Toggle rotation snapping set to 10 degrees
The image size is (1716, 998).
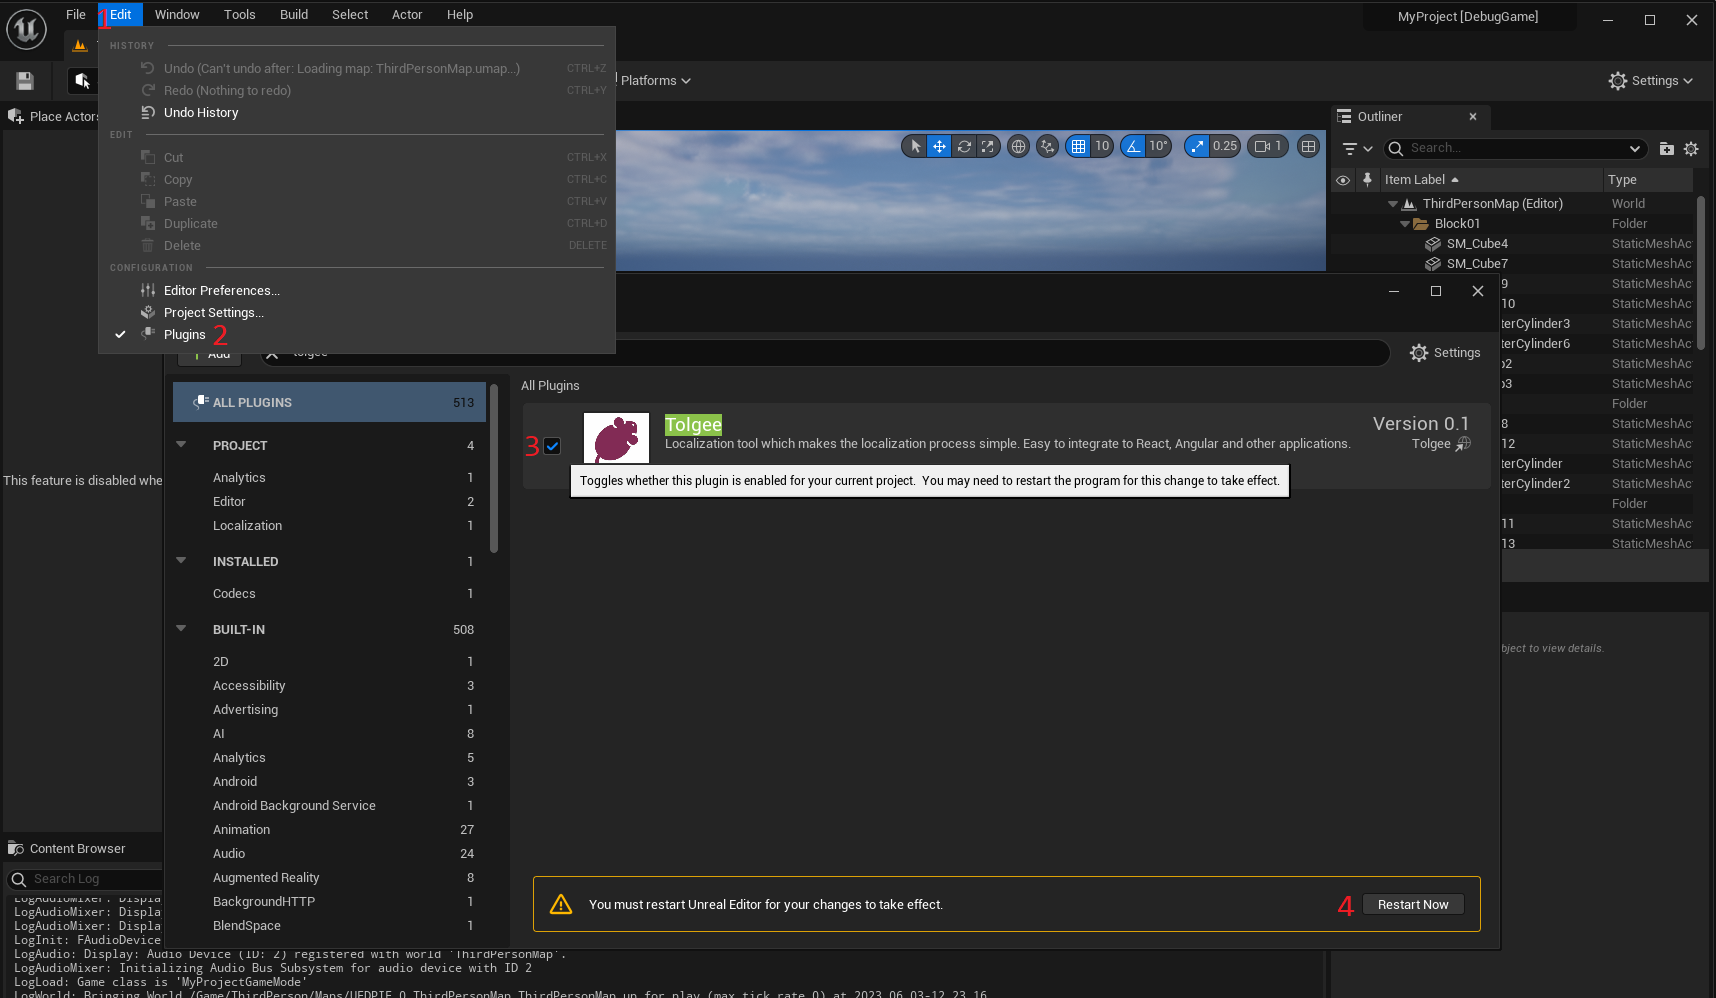pyautogui.click(x=1133, y=146)
